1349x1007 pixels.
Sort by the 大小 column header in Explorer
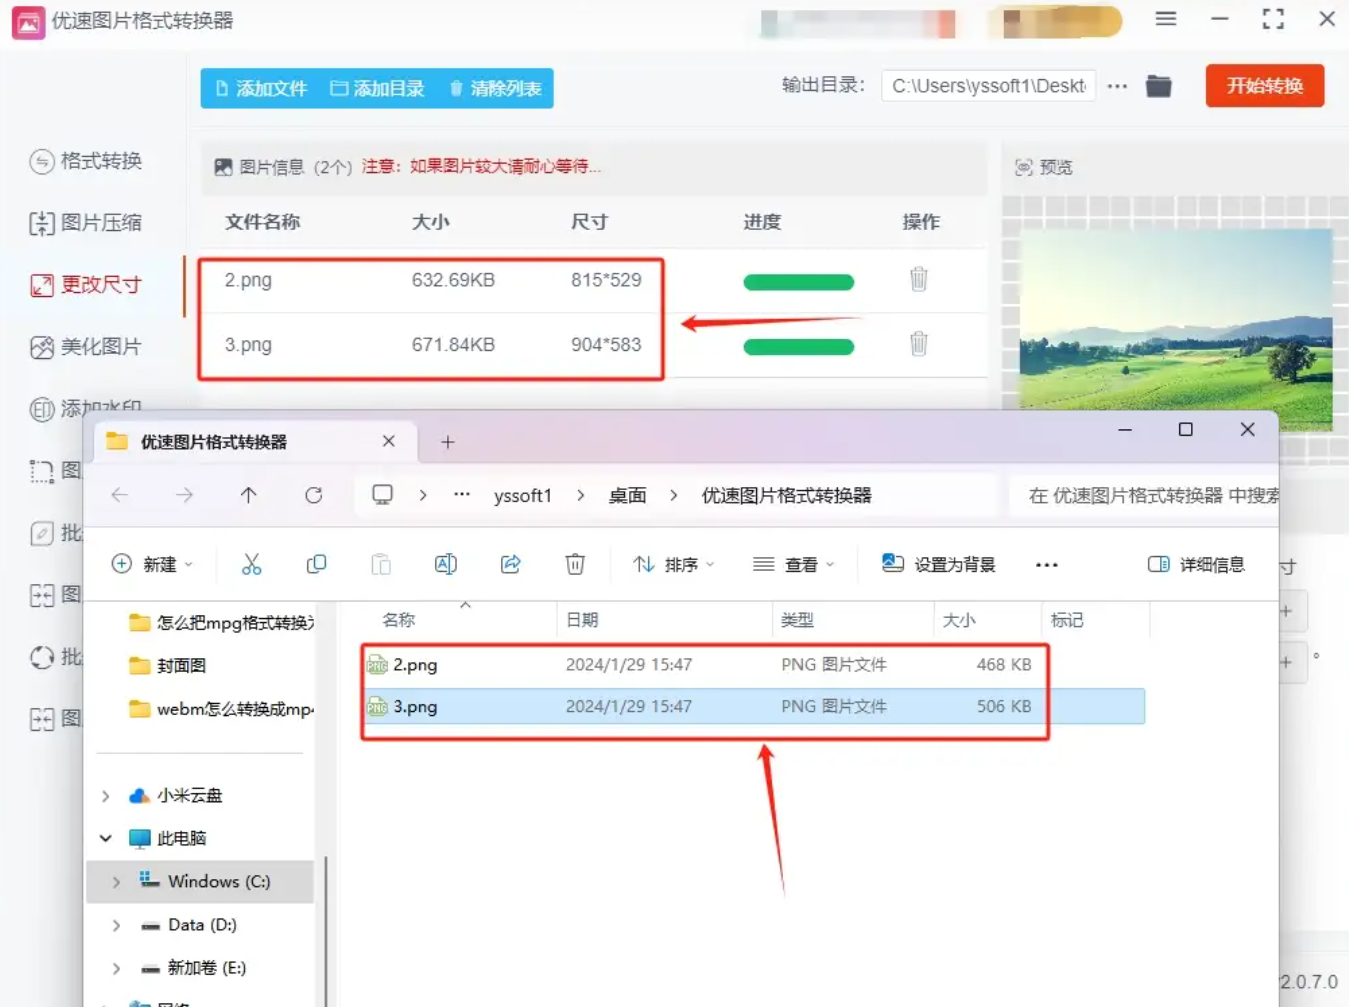(x=959, y=620)
